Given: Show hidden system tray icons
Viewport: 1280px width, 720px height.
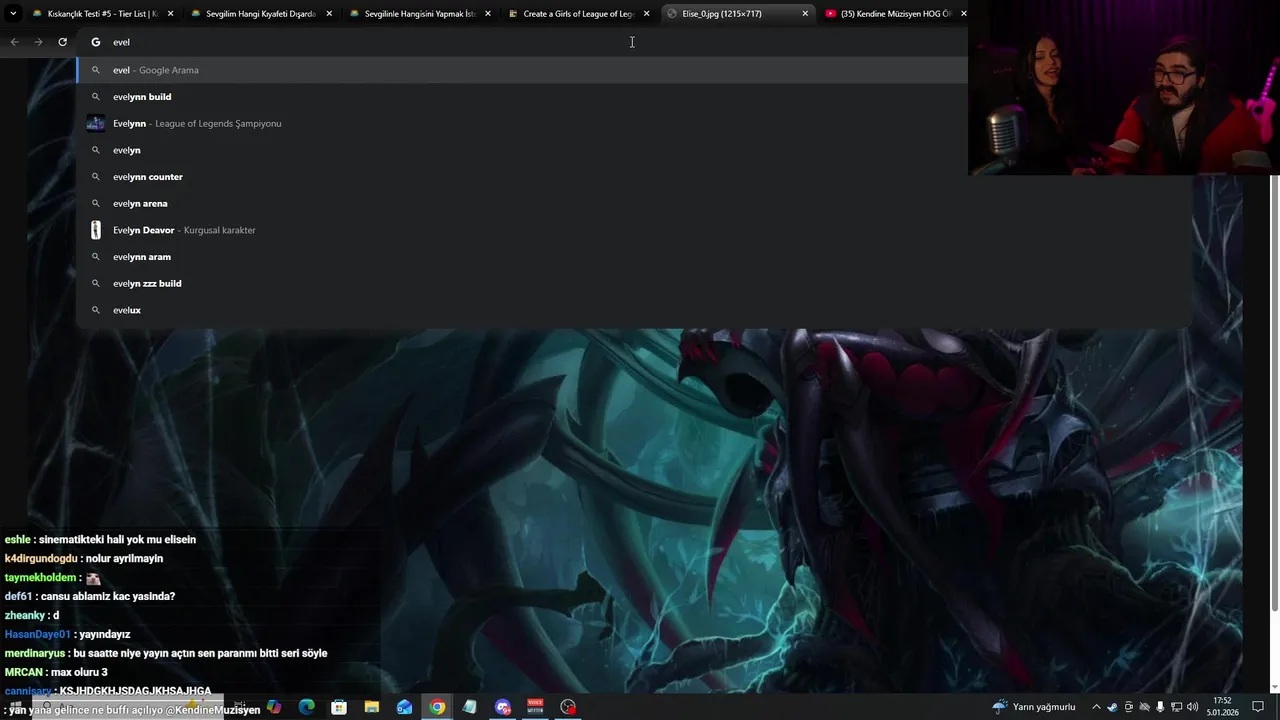Looking at the screenshot, I should tap(1096, 707).
